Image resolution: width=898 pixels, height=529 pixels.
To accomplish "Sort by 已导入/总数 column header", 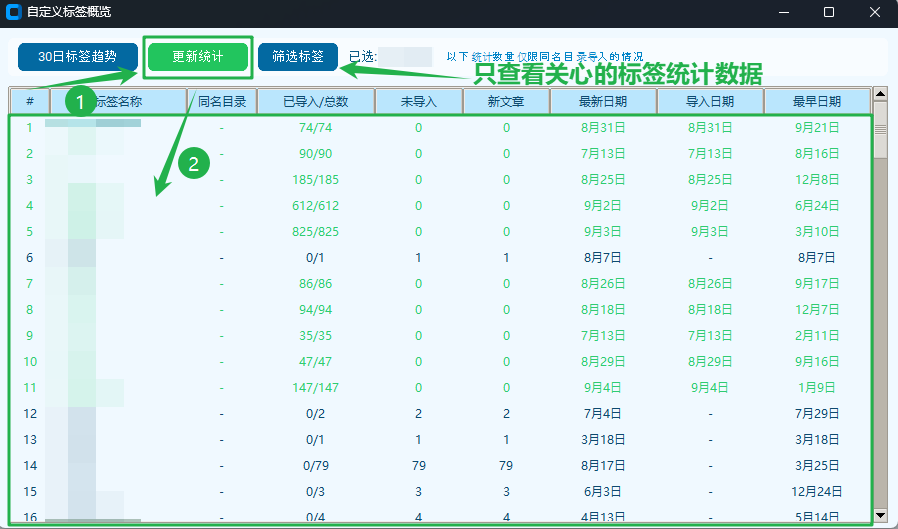I will click(316, 102).
